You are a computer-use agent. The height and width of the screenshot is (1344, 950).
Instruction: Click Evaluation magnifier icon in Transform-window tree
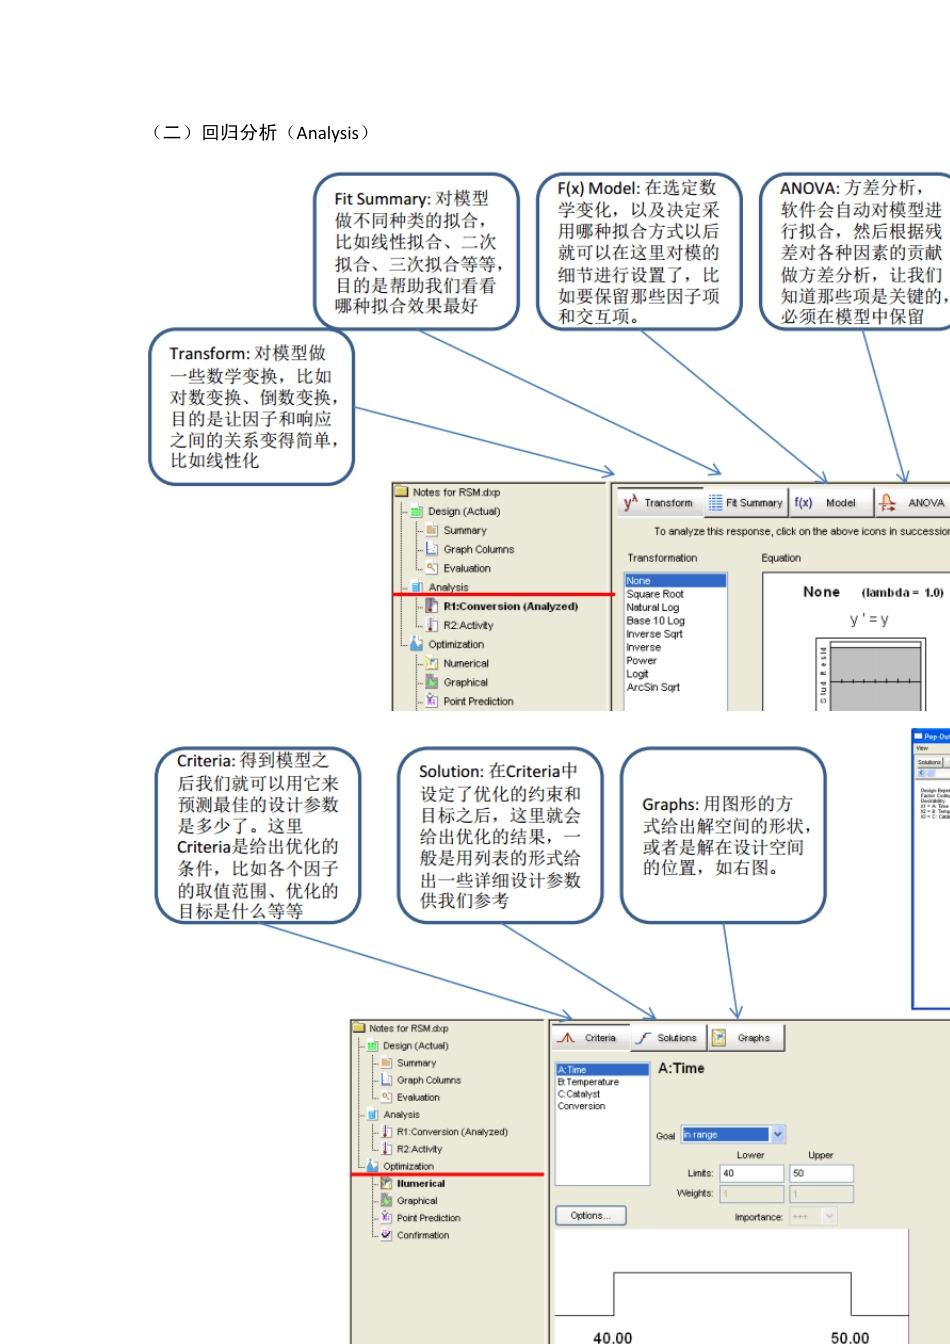[432, 568]
